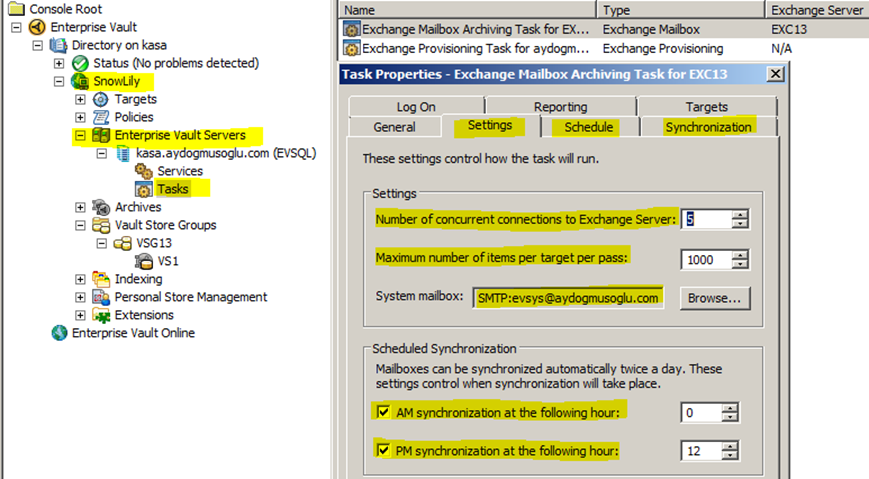Collapse the Vault Store Groups node

click(80, 225)
